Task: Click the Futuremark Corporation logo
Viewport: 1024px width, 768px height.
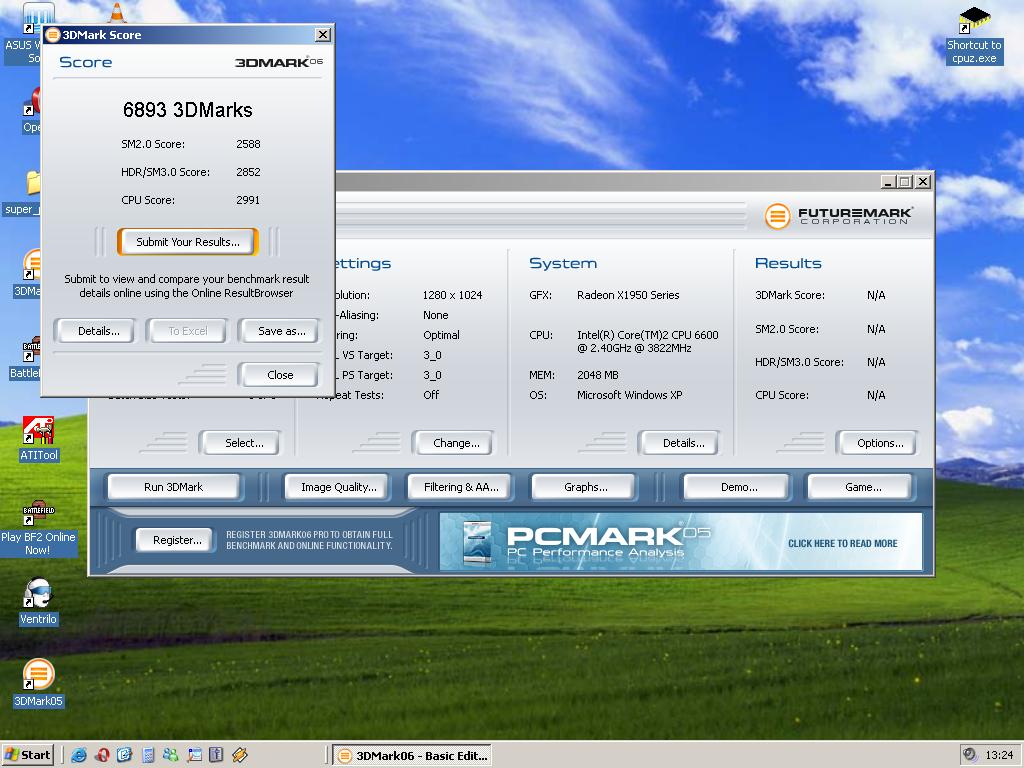Action: click(839, 216)
